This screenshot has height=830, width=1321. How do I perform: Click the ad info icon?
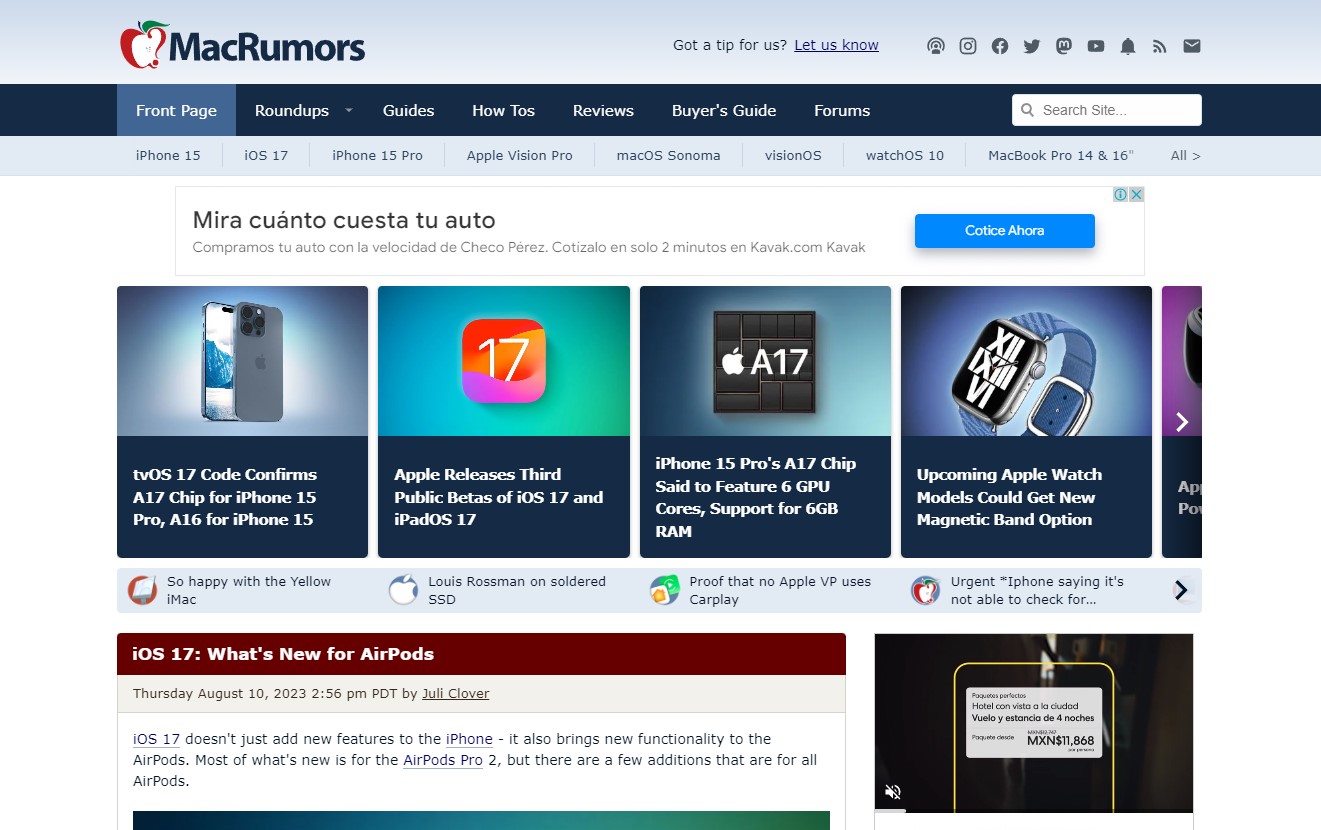pos(1121,194)
